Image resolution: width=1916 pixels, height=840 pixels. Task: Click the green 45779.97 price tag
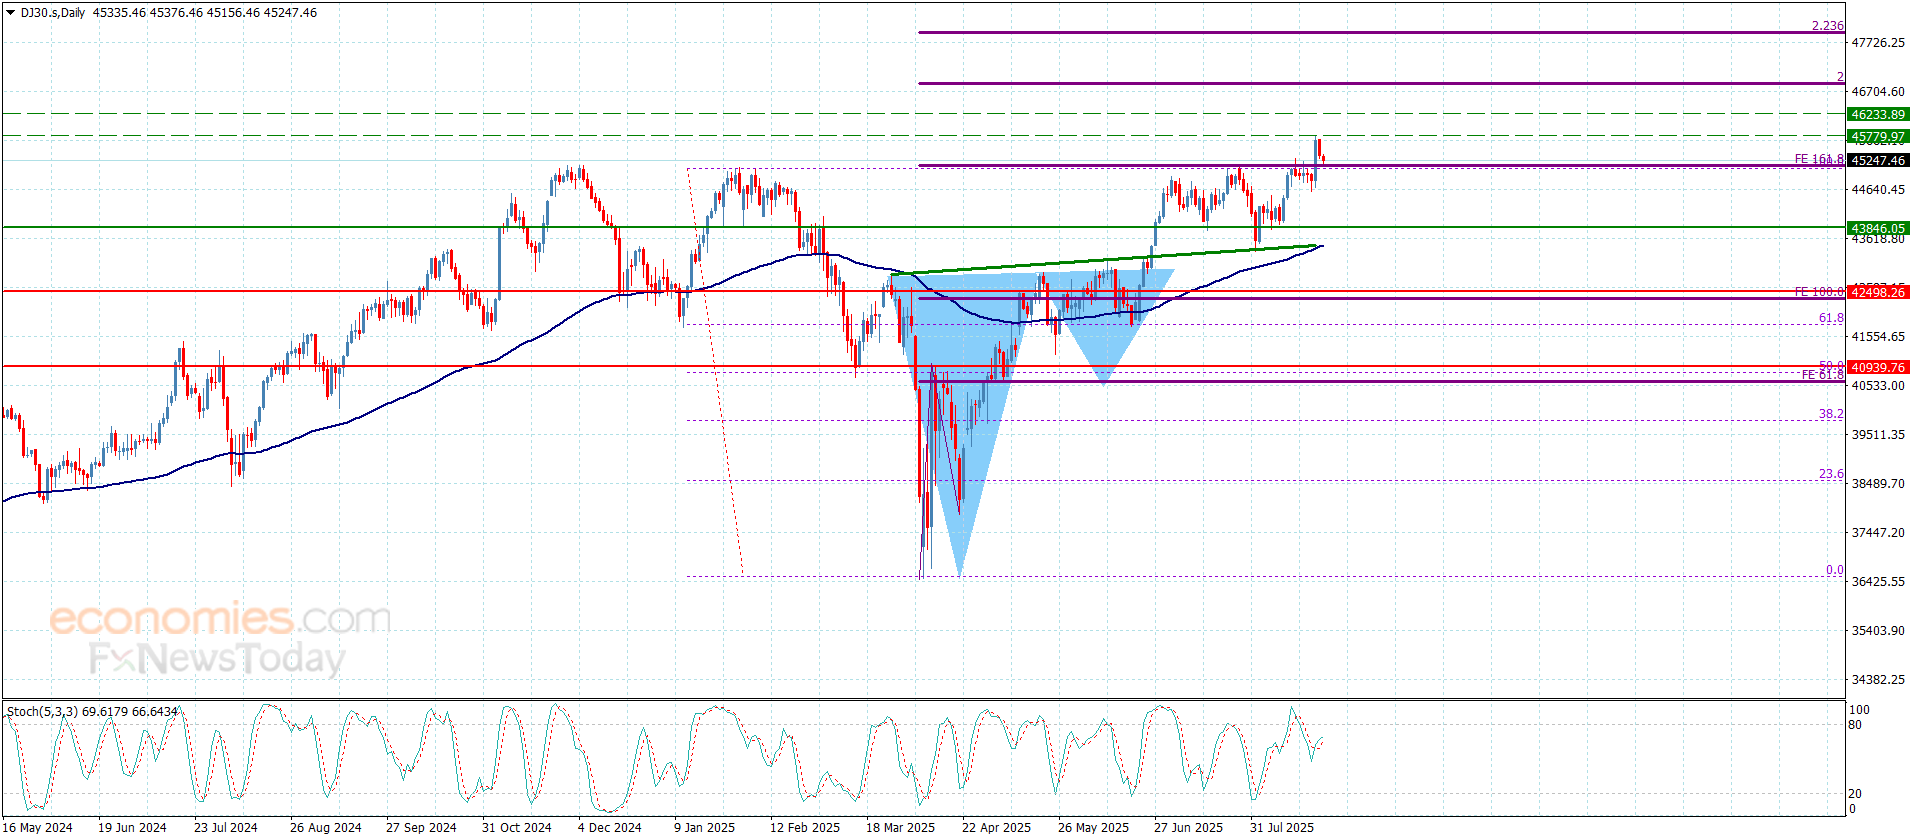pos(1878,137)
